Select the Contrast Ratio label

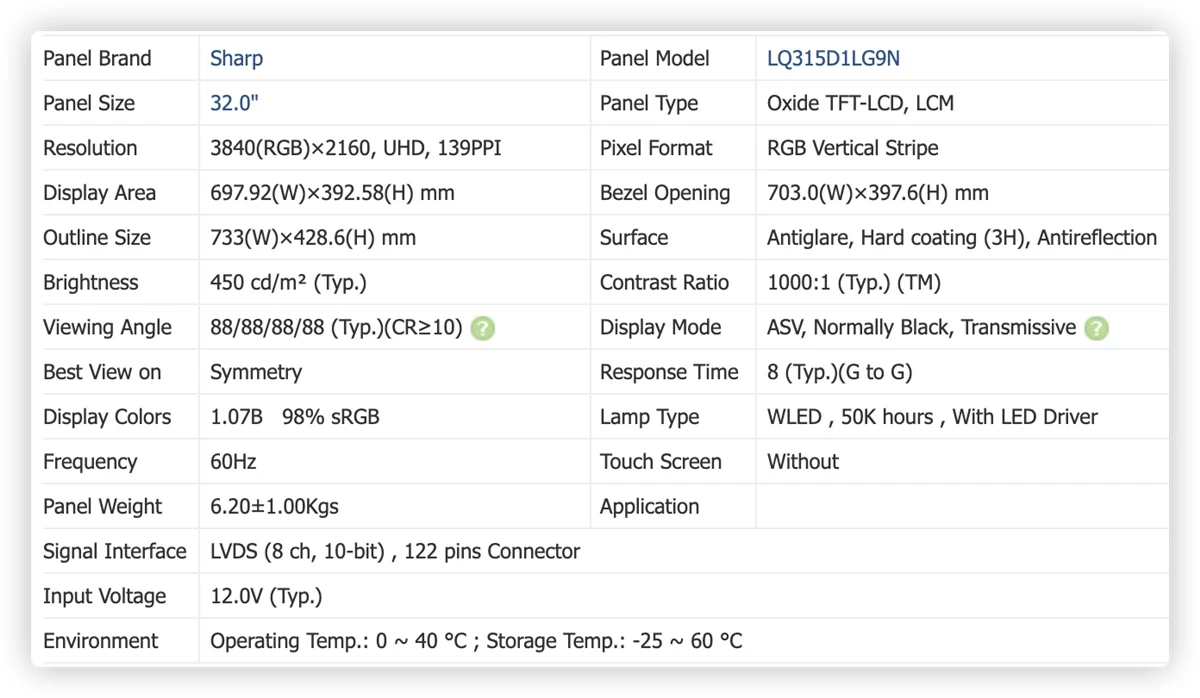click(x=664, y=283)
